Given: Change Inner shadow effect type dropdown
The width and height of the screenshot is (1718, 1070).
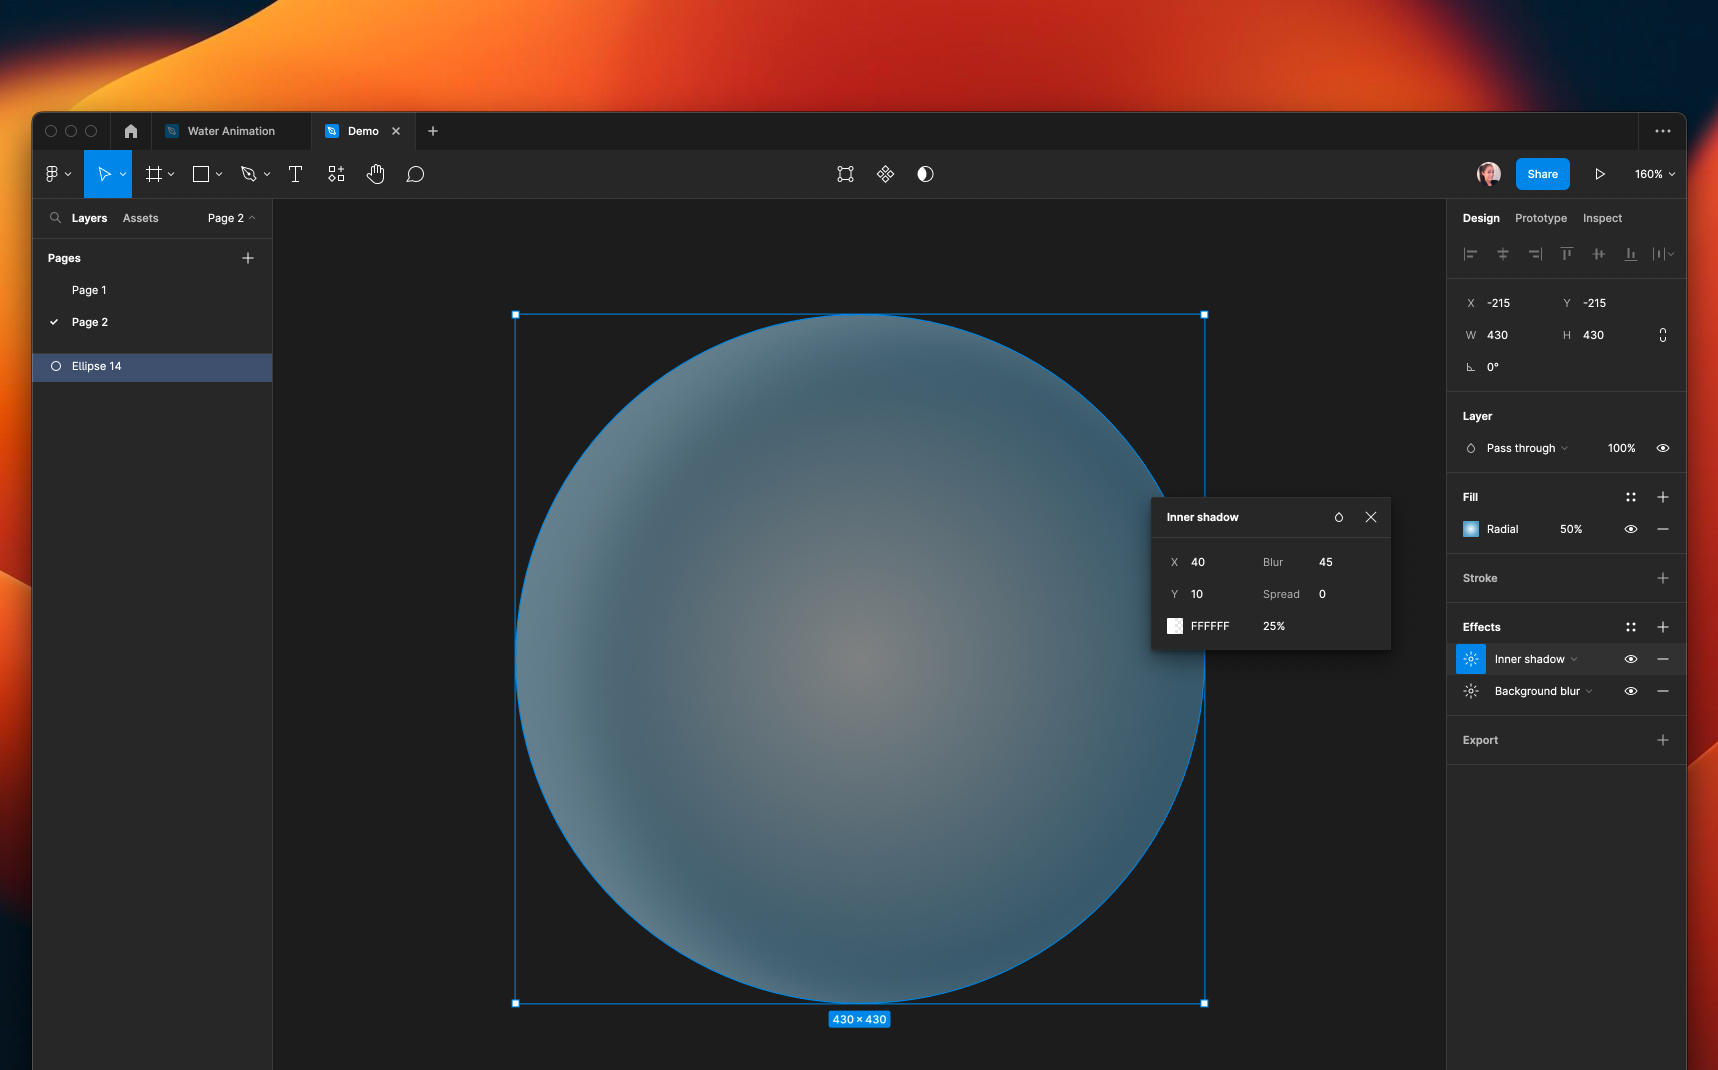Looking at the screenshot, I should tap(1536, 659).
